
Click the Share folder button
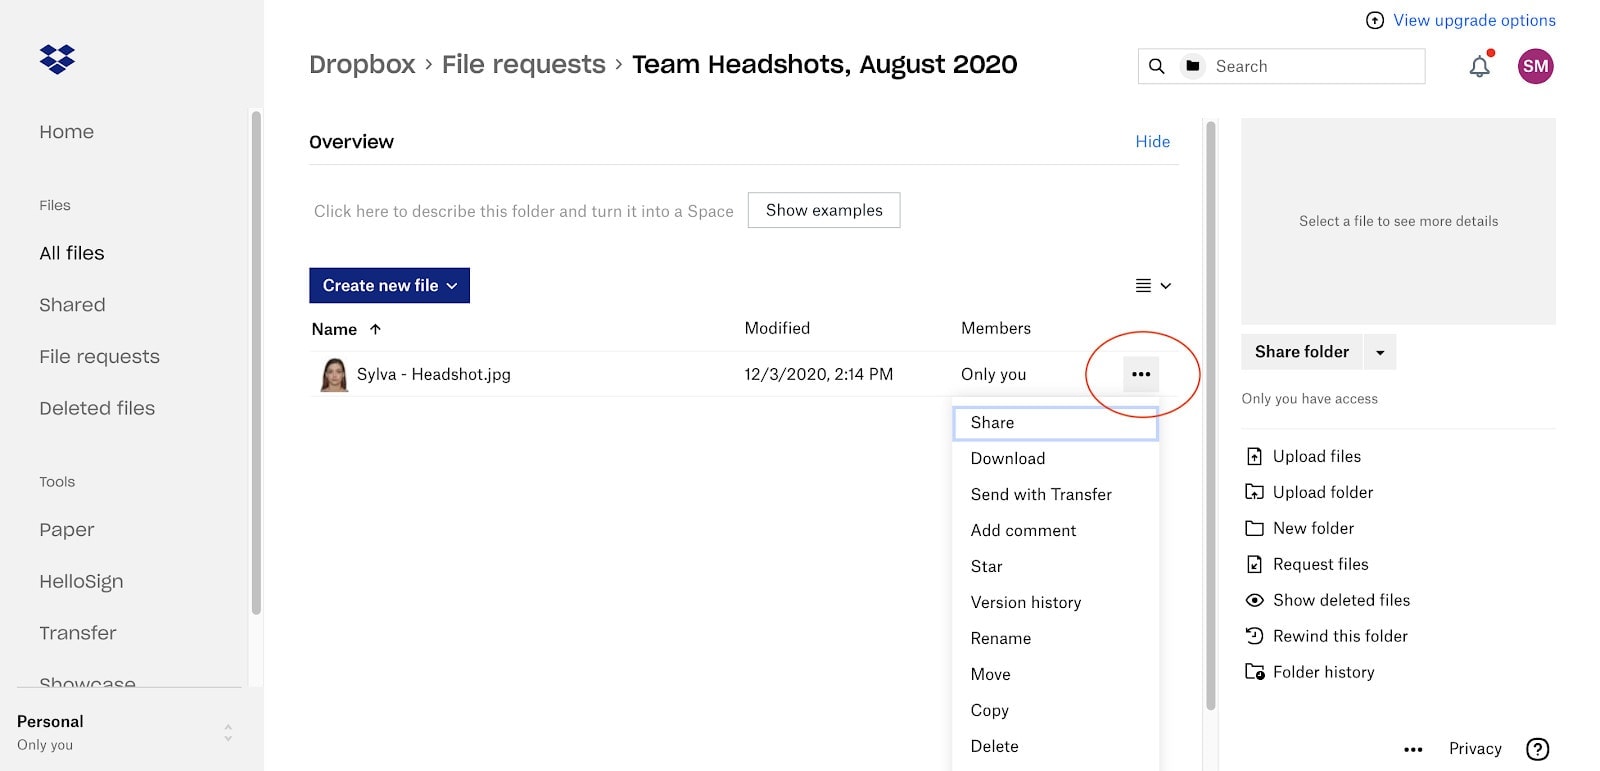pyautogui.click(x=1302, y=352)
